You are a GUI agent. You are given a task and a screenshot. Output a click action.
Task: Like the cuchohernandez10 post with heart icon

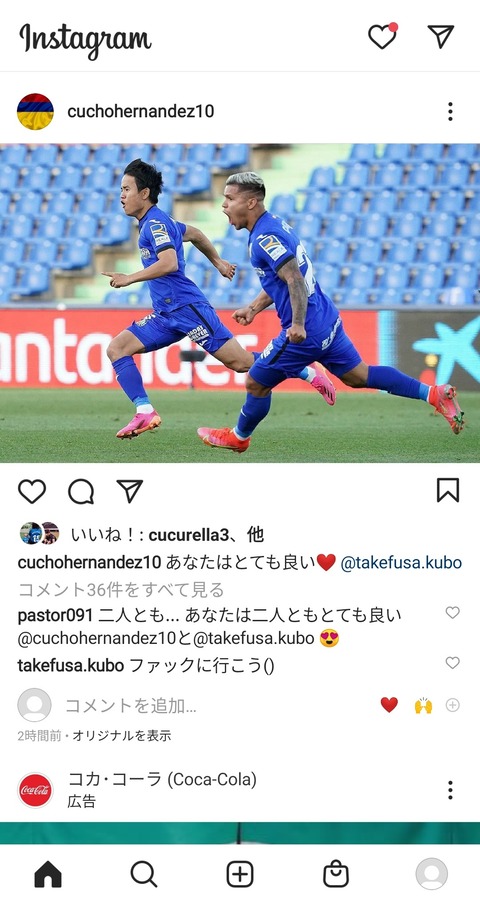coord(32,491)
